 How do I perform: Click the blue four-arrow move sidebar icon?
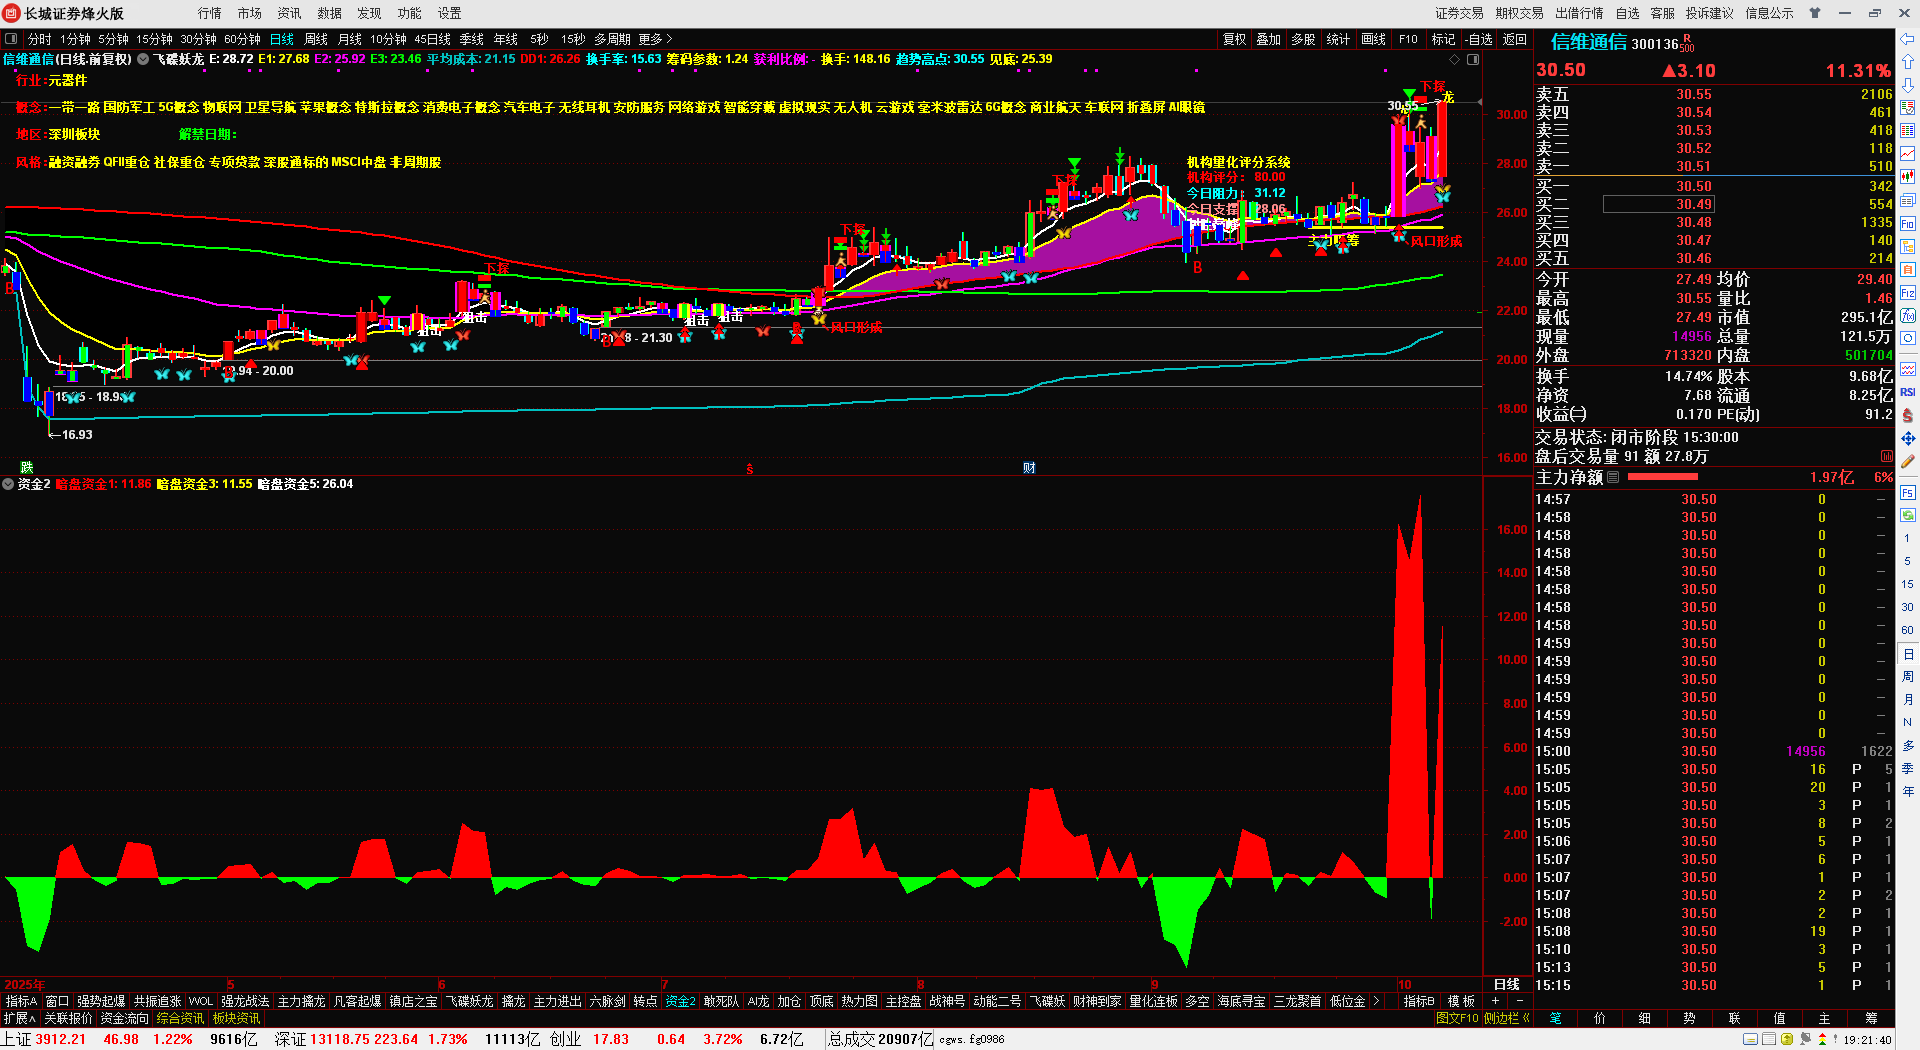(x=1908, y=438)
